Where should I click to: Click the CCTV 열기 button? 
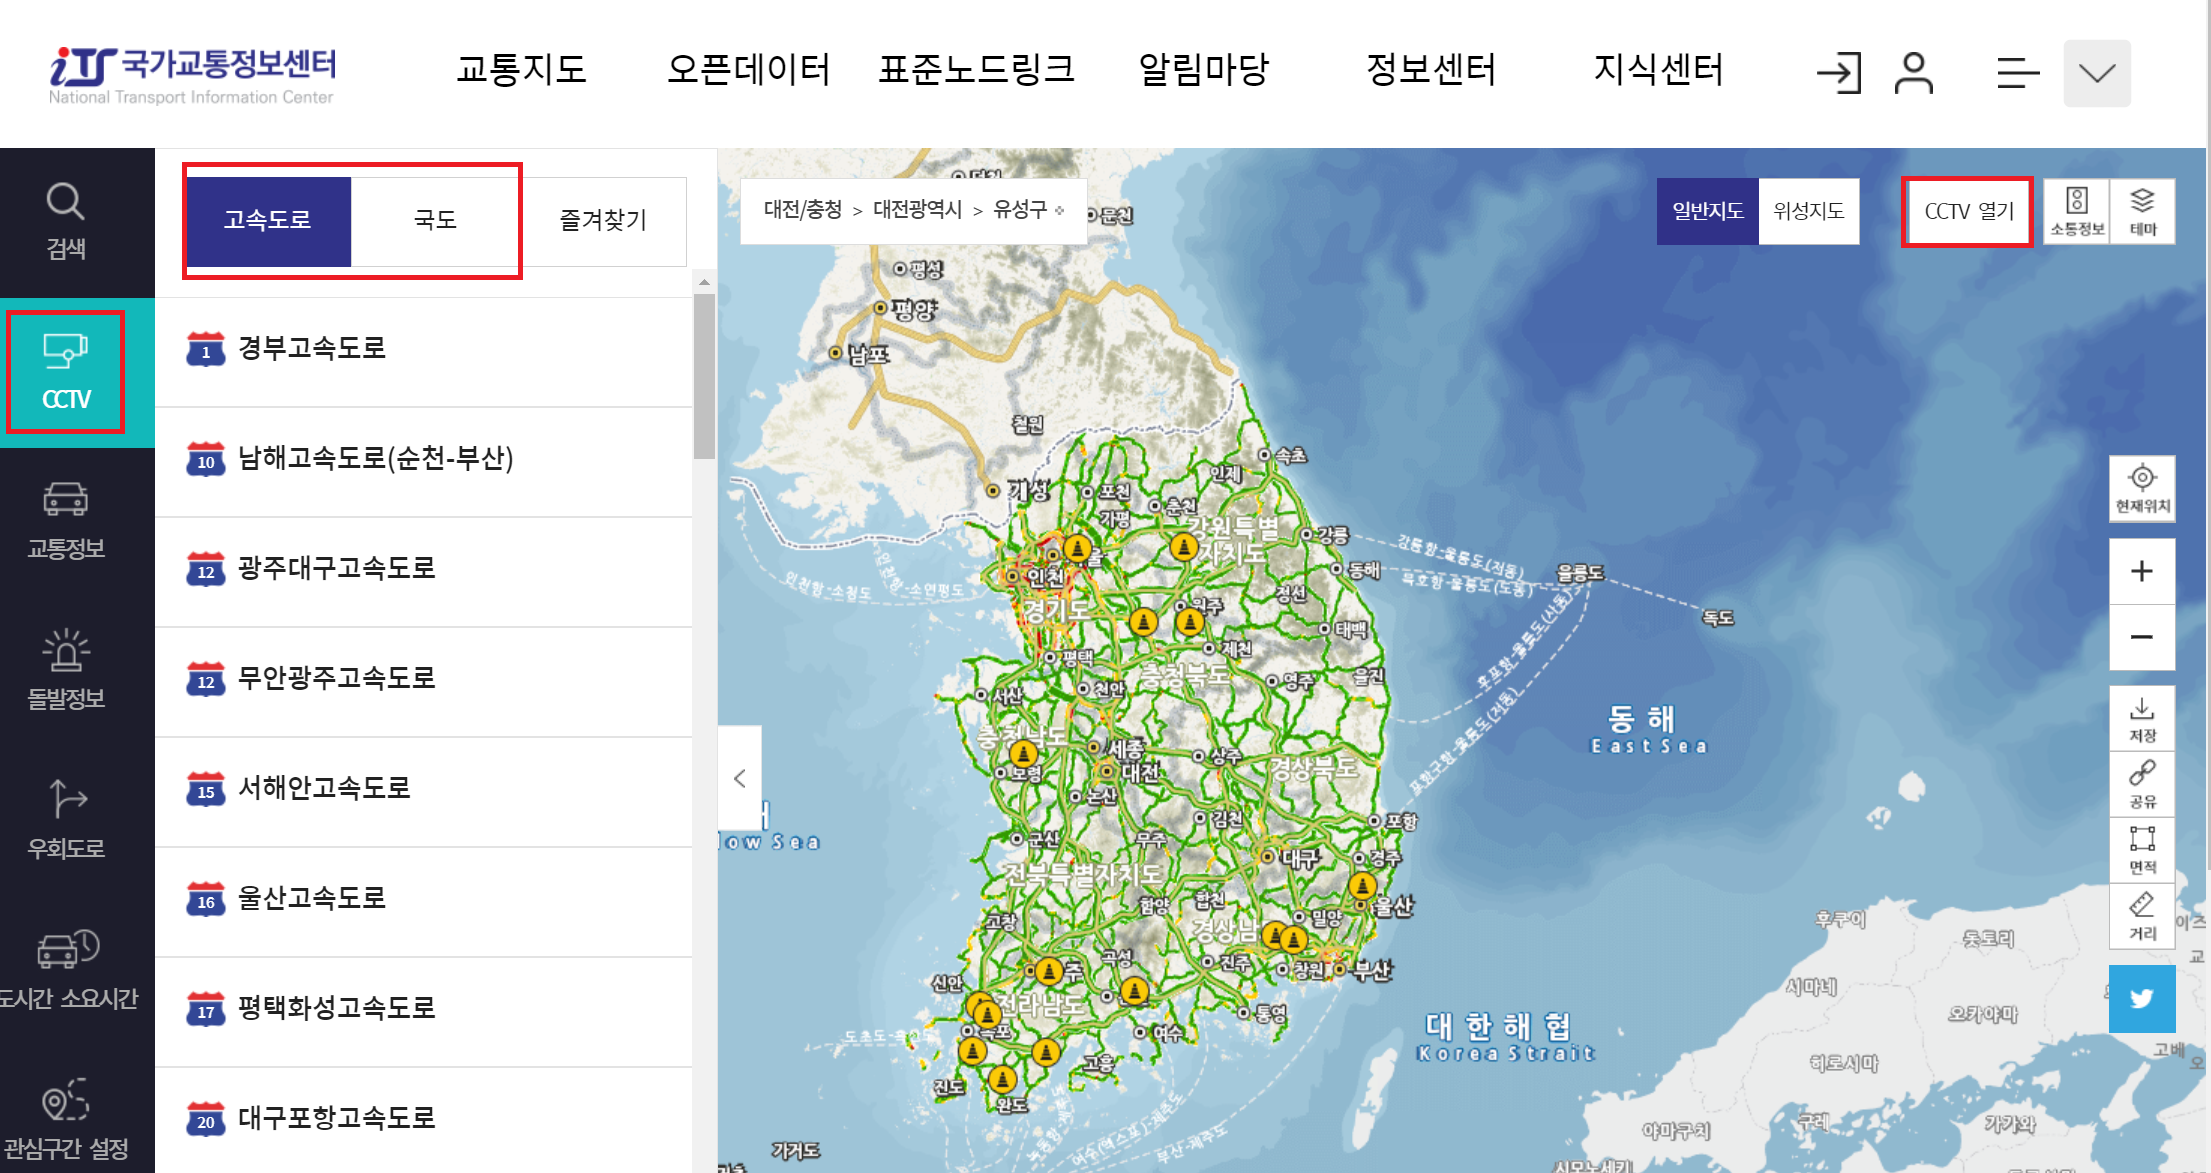[1966, 210]
